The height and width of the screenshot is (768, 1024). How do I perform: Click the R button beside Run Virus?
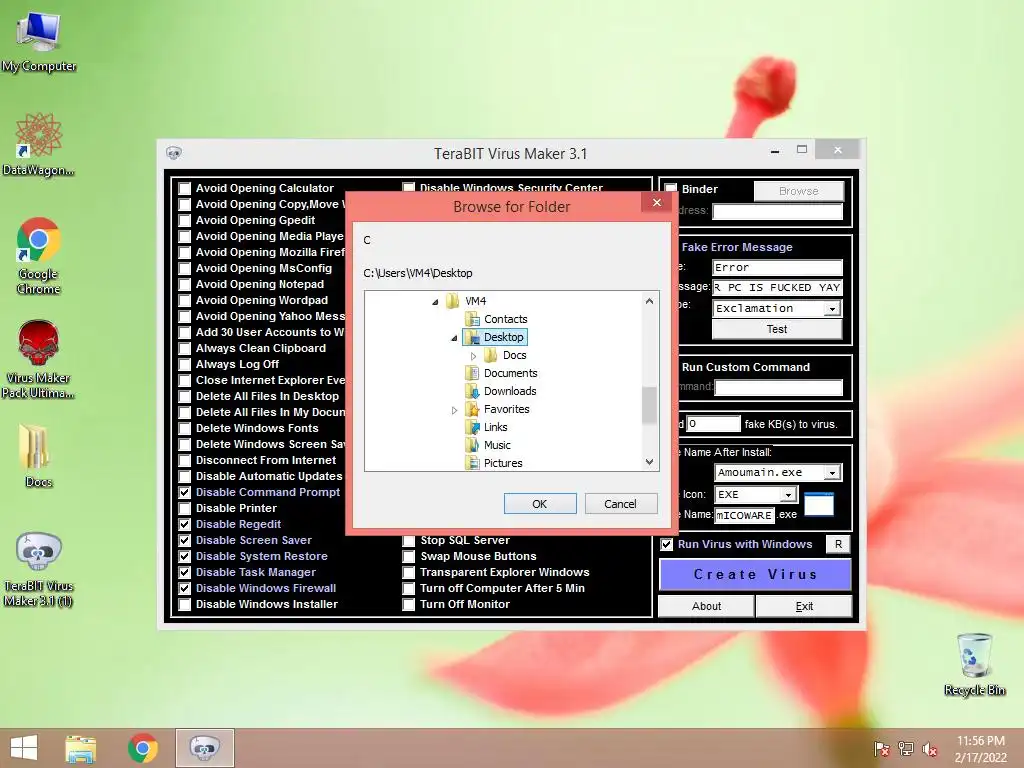point(839,545)
